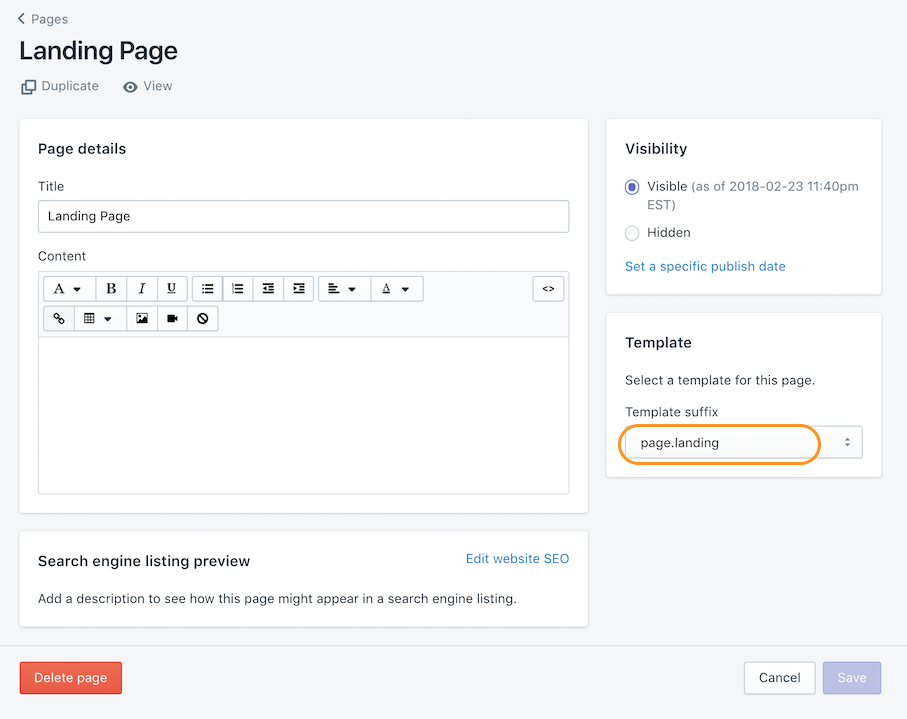The height and width of the screenshot is (719, 907).
Task: Click Edit website SEO link
Action: tap(517, 559)
